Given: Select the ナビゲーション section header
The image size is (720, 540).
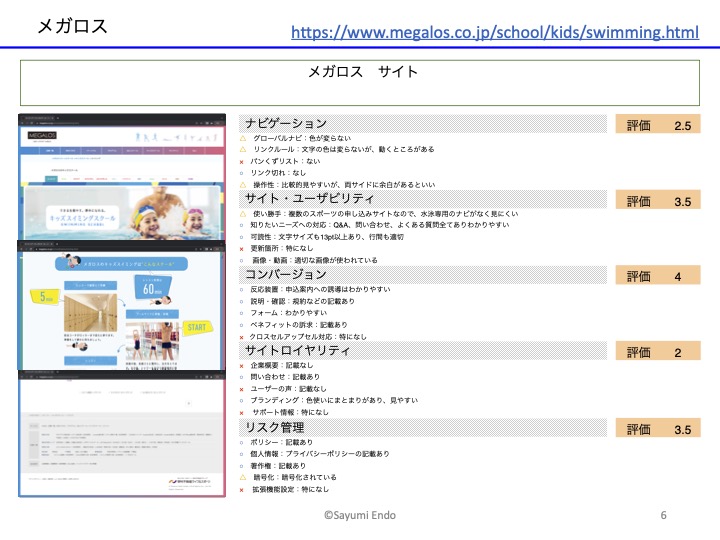Looking at the screenshot, I should coord(286,123).
